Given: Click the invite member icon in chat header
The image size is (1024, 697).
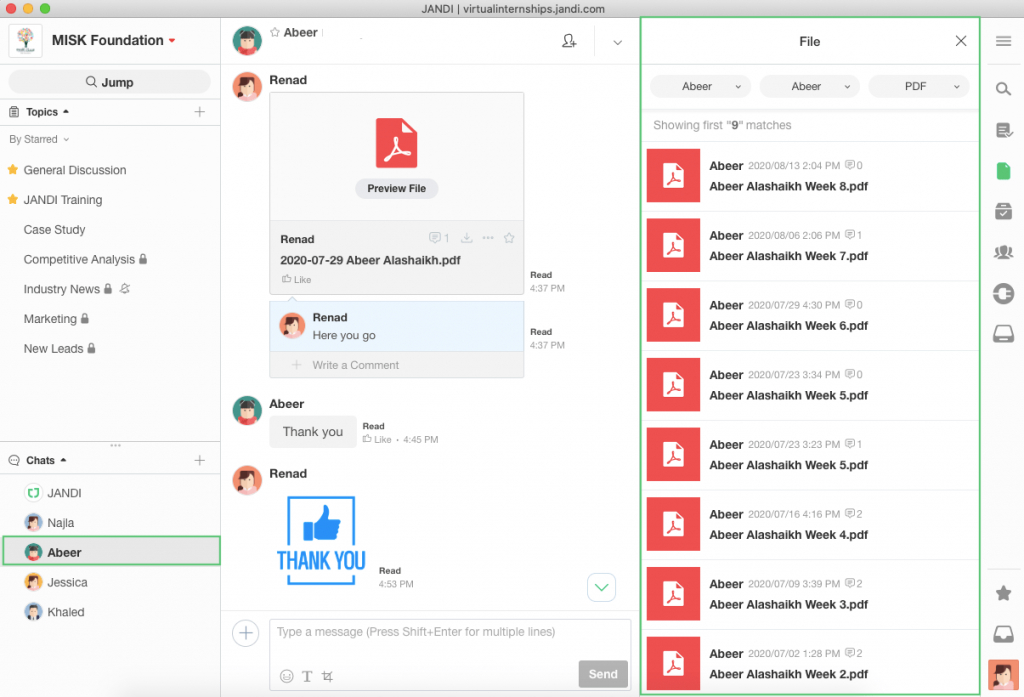Looking at the screenshot, I should 569,41.
